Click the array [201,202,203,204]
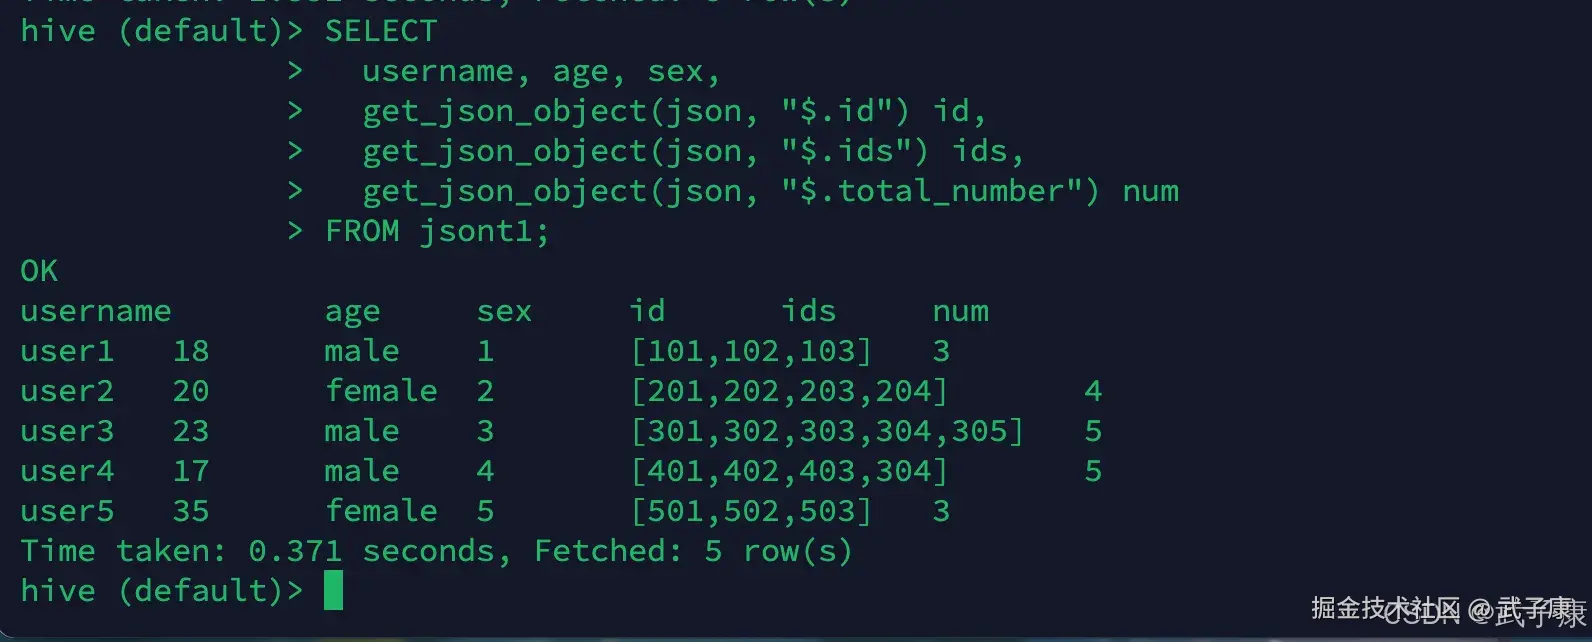 click(789, 391)
